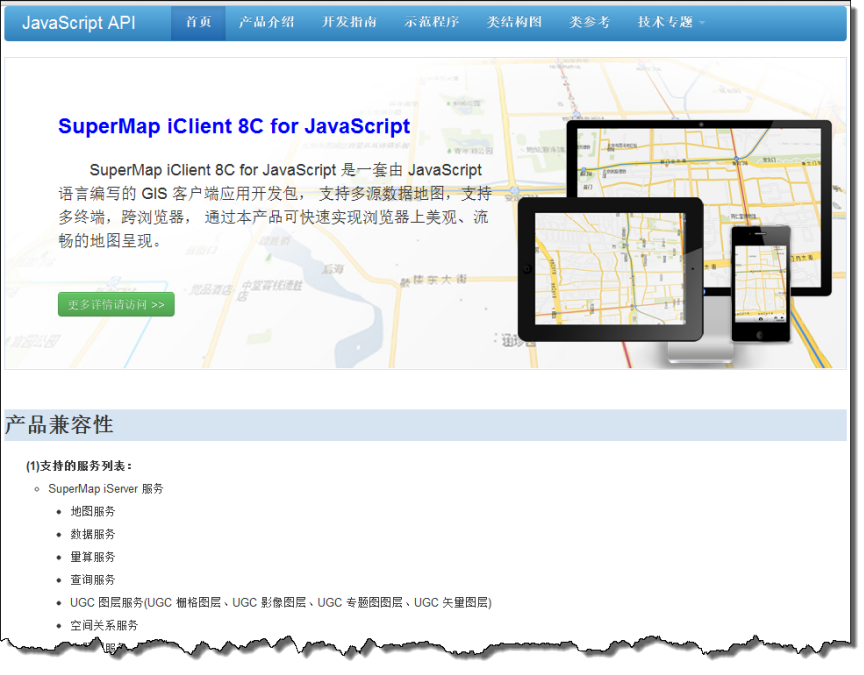Open the 类参考 navigation item

589,22
